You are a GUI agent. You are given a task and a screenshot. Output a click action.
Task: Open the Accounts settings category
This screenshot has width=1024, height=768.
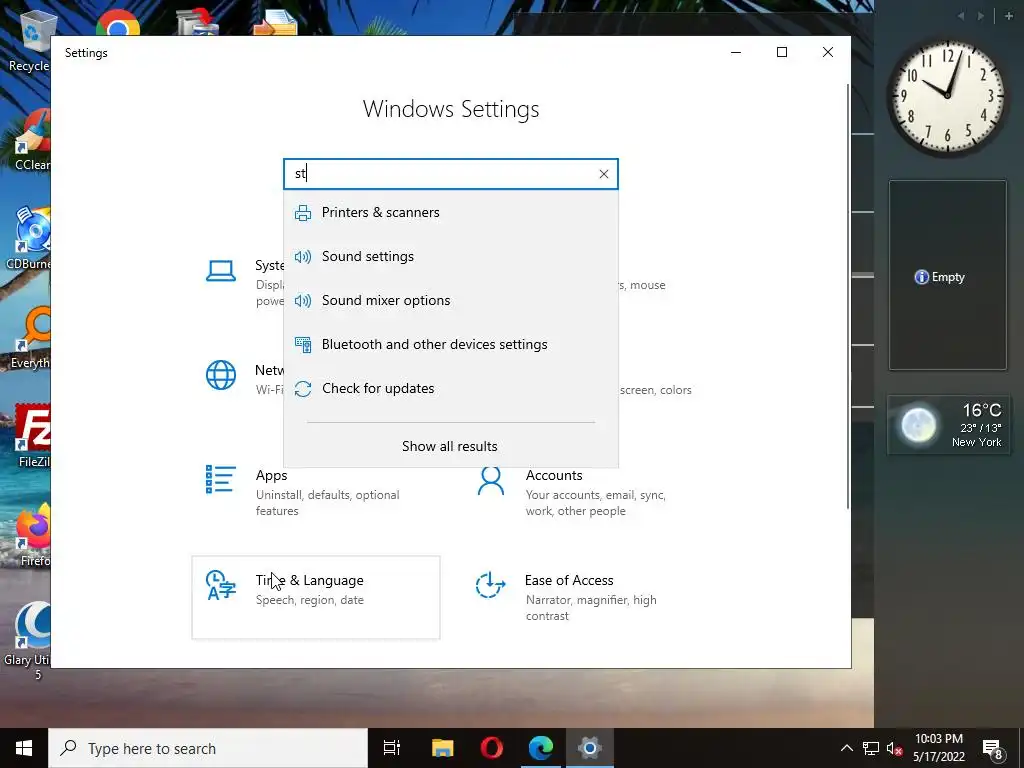585,492
